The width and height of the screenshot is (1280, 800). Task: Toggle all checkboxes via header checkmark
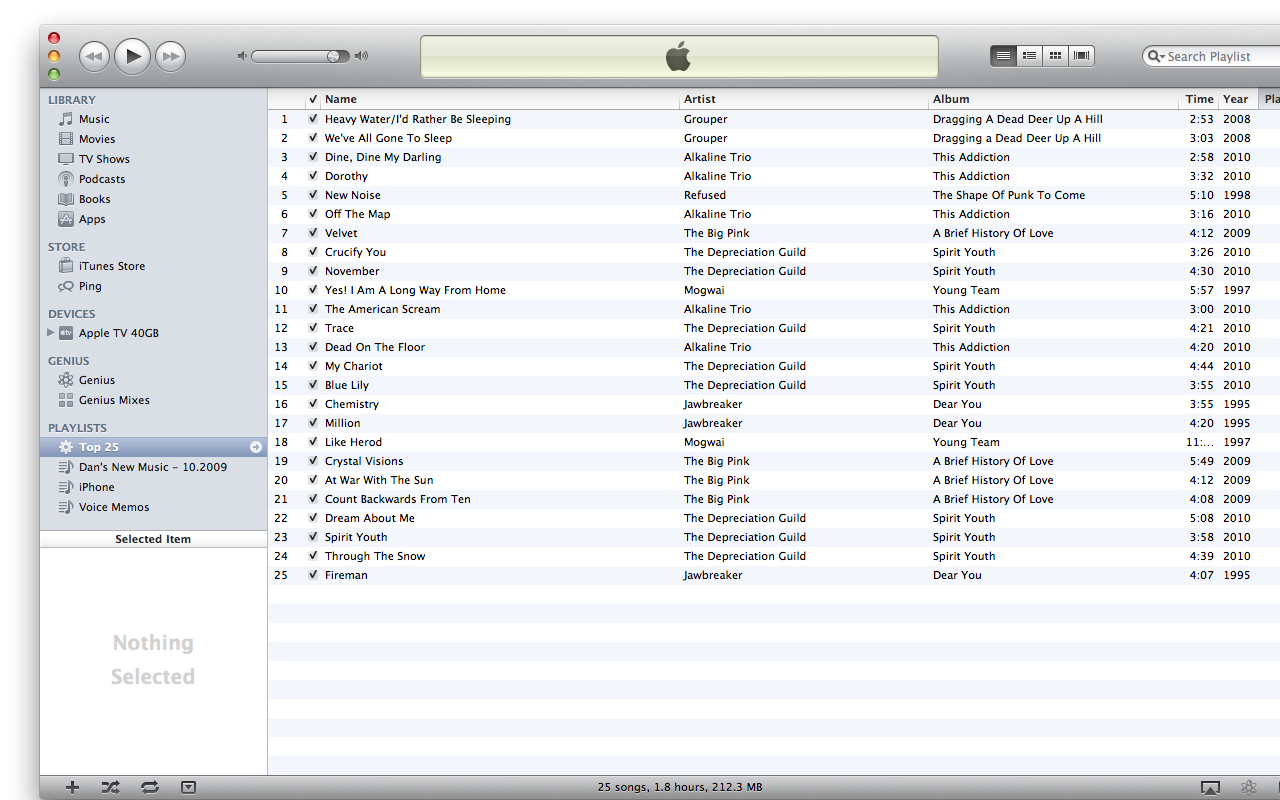[x=313, y=99]
